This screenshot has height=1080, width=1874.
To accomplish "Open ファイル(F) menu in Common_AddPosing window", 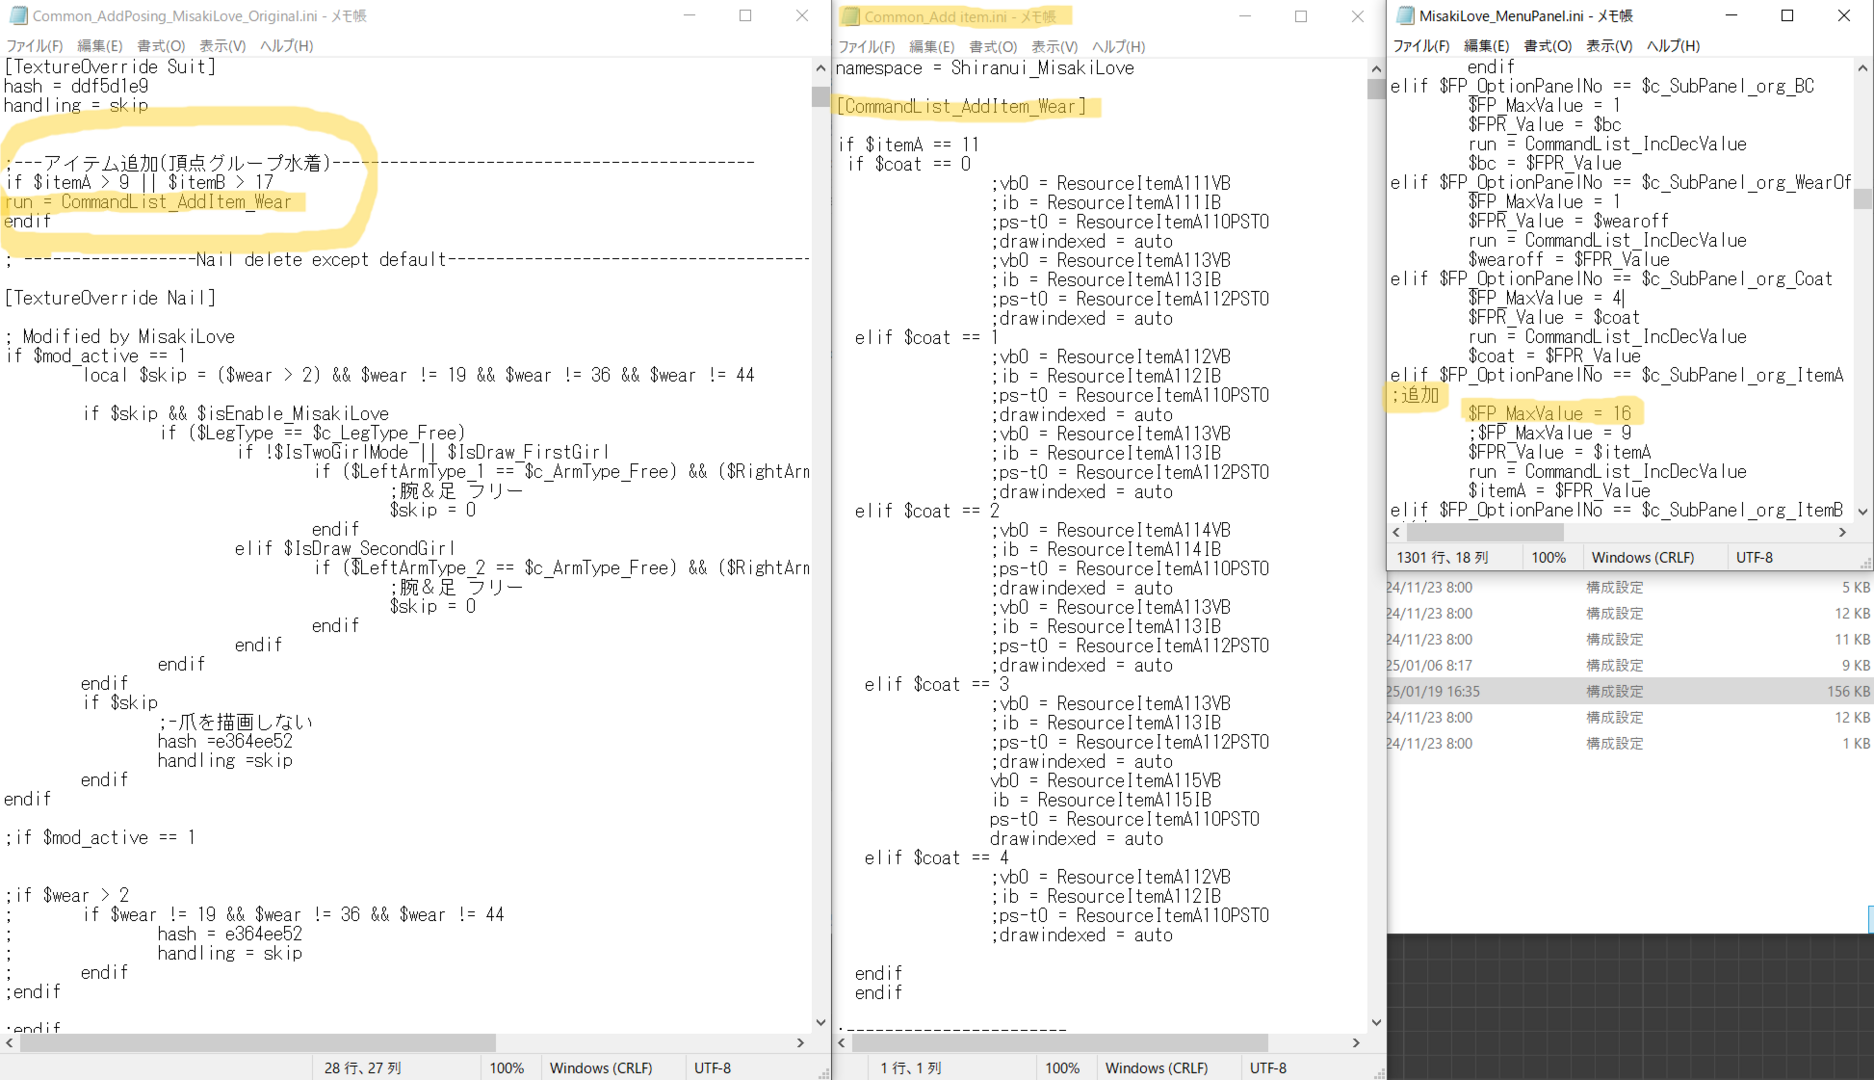I will [34, 46].
